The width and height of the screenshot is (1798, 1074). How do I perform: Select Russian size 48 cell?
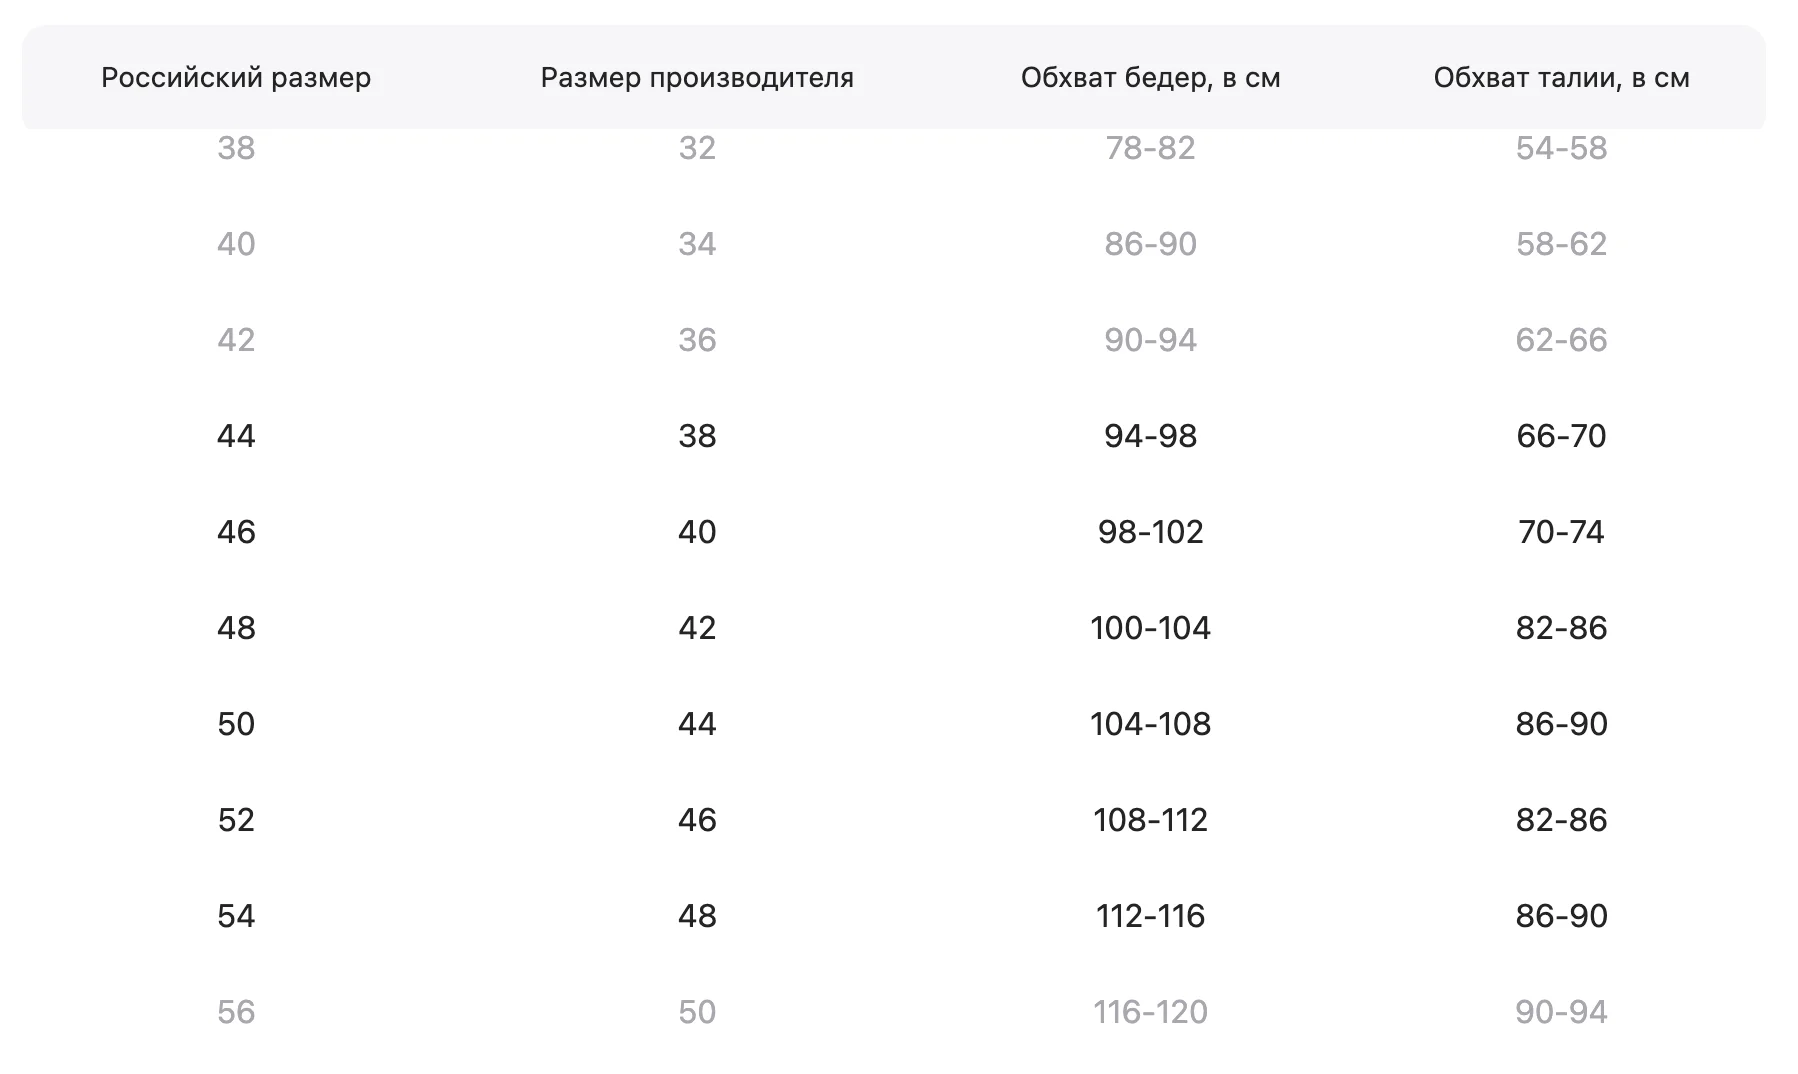[x=236, y=628]
